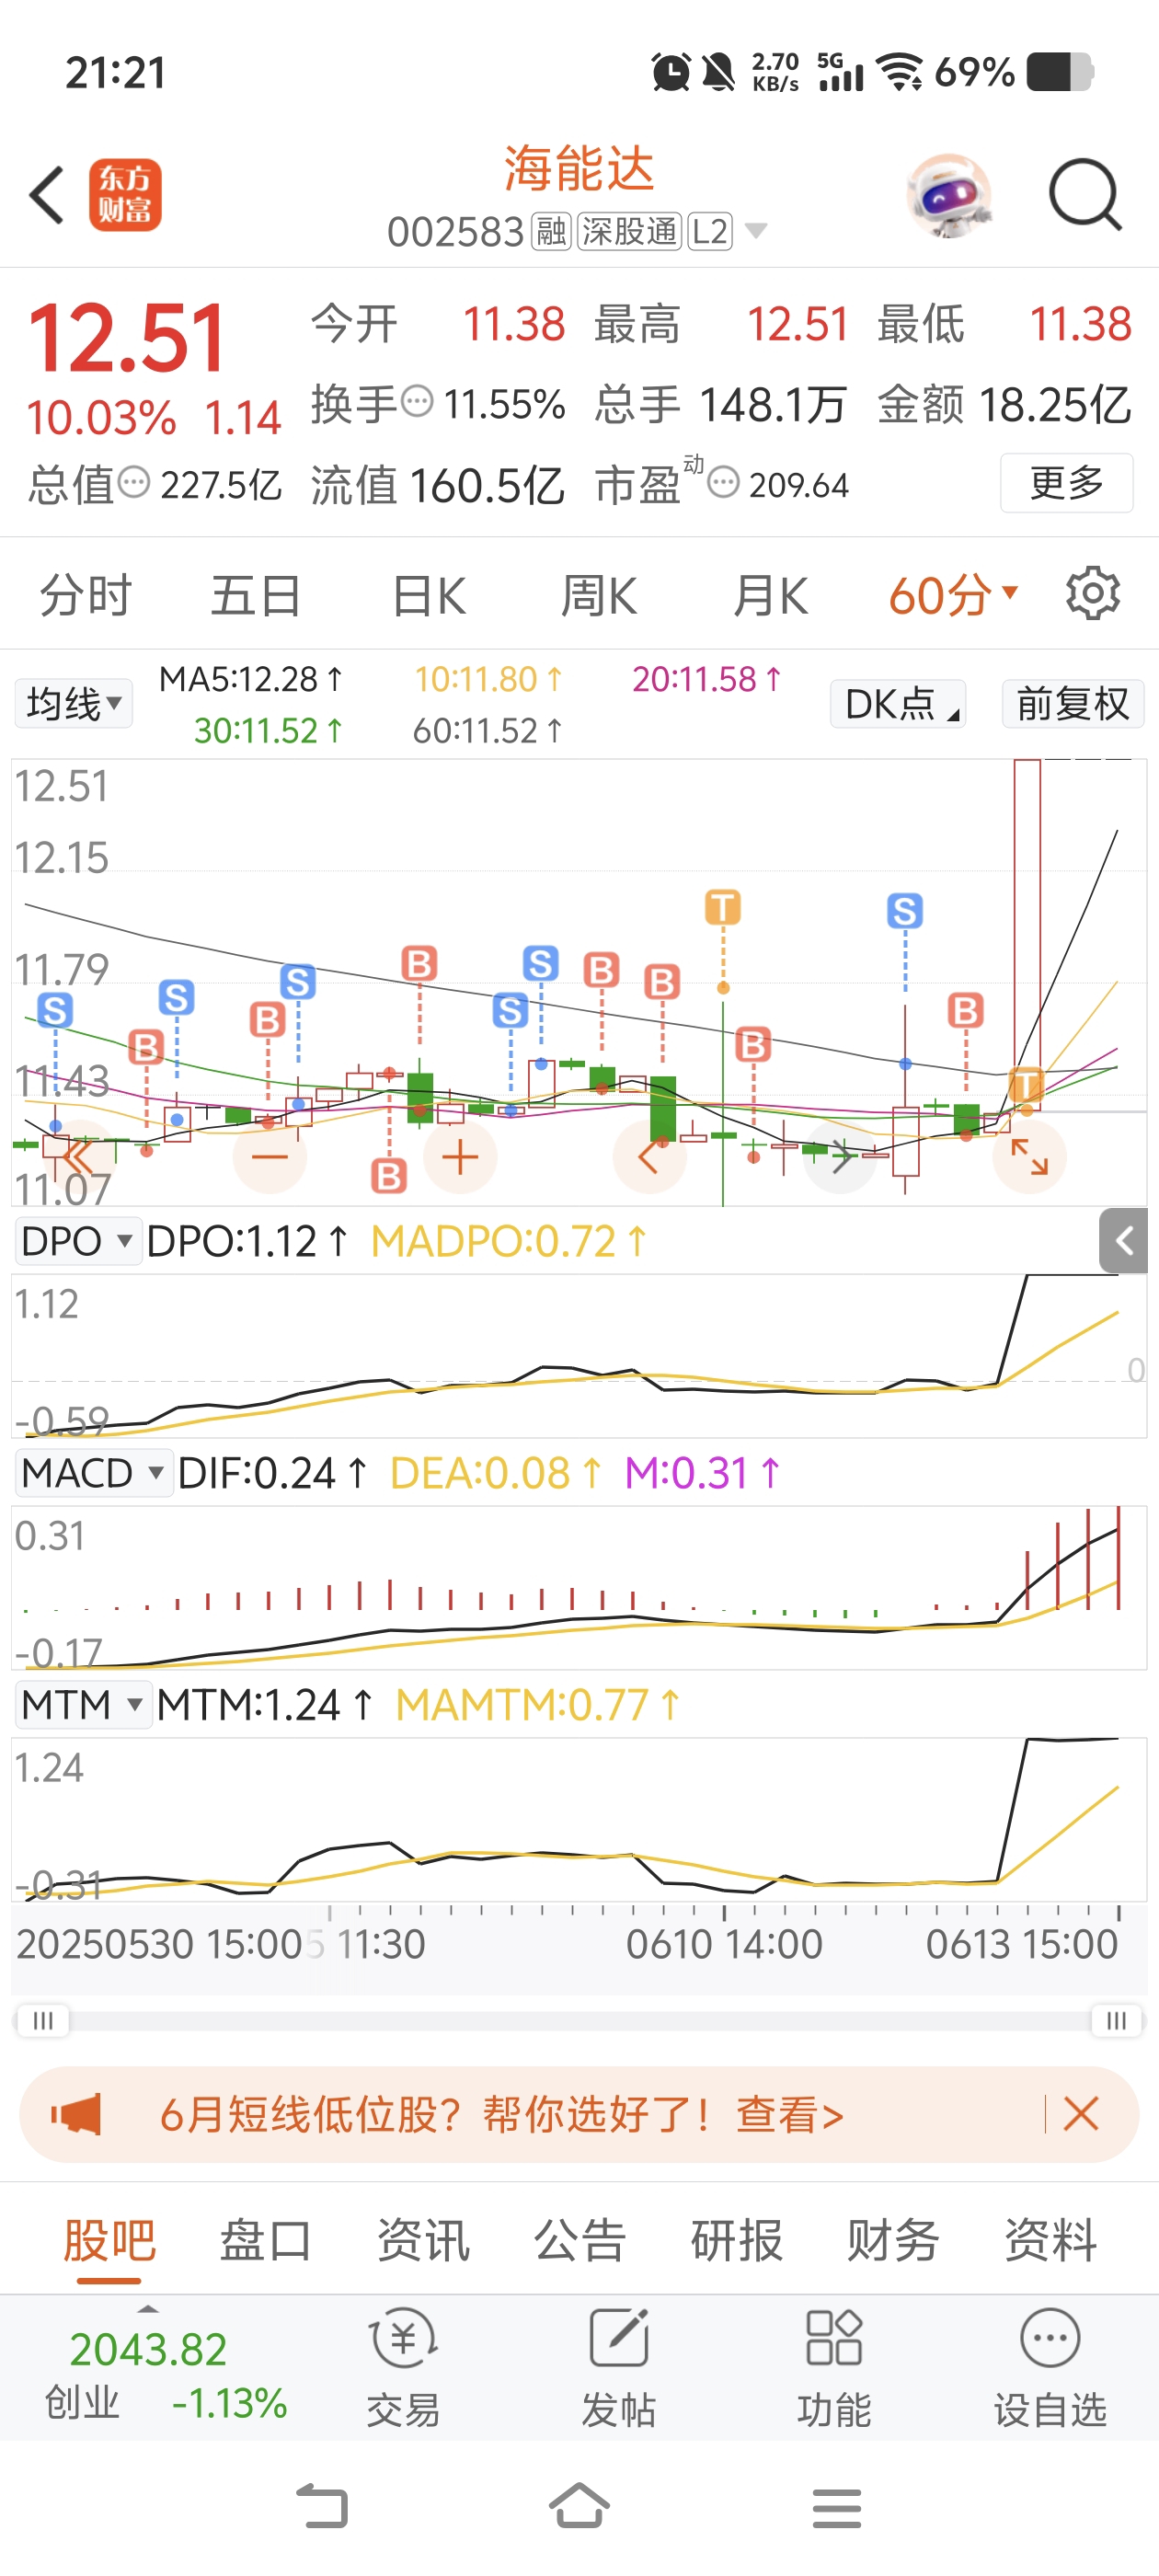This screenshot has height=2576, width=1159.
Task: Tap the back arrow icon
Action: tap(47, 195)
